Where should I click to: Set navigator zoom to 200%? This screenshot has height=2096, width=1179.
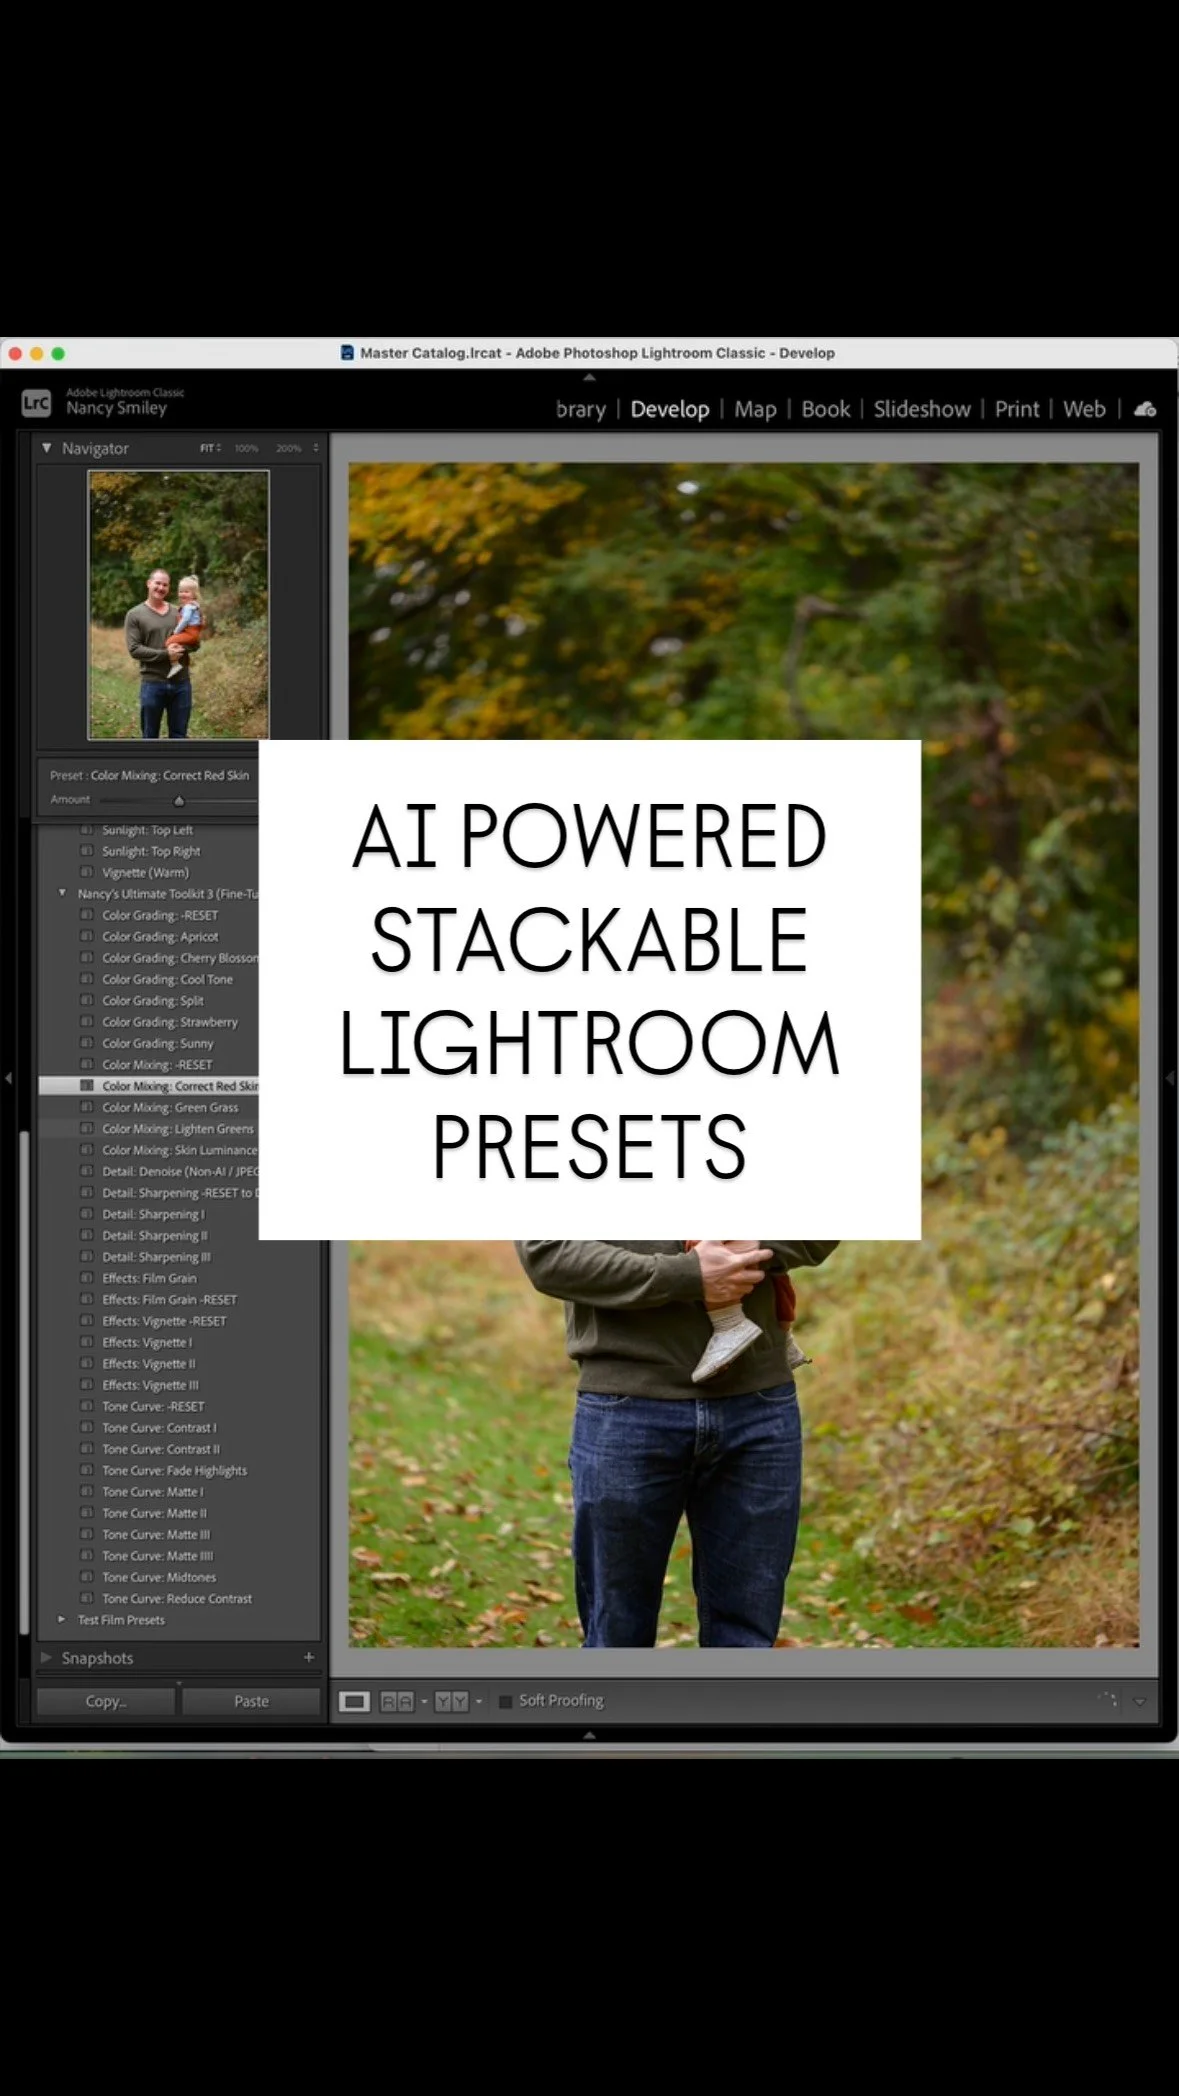(x=289, y=448)
